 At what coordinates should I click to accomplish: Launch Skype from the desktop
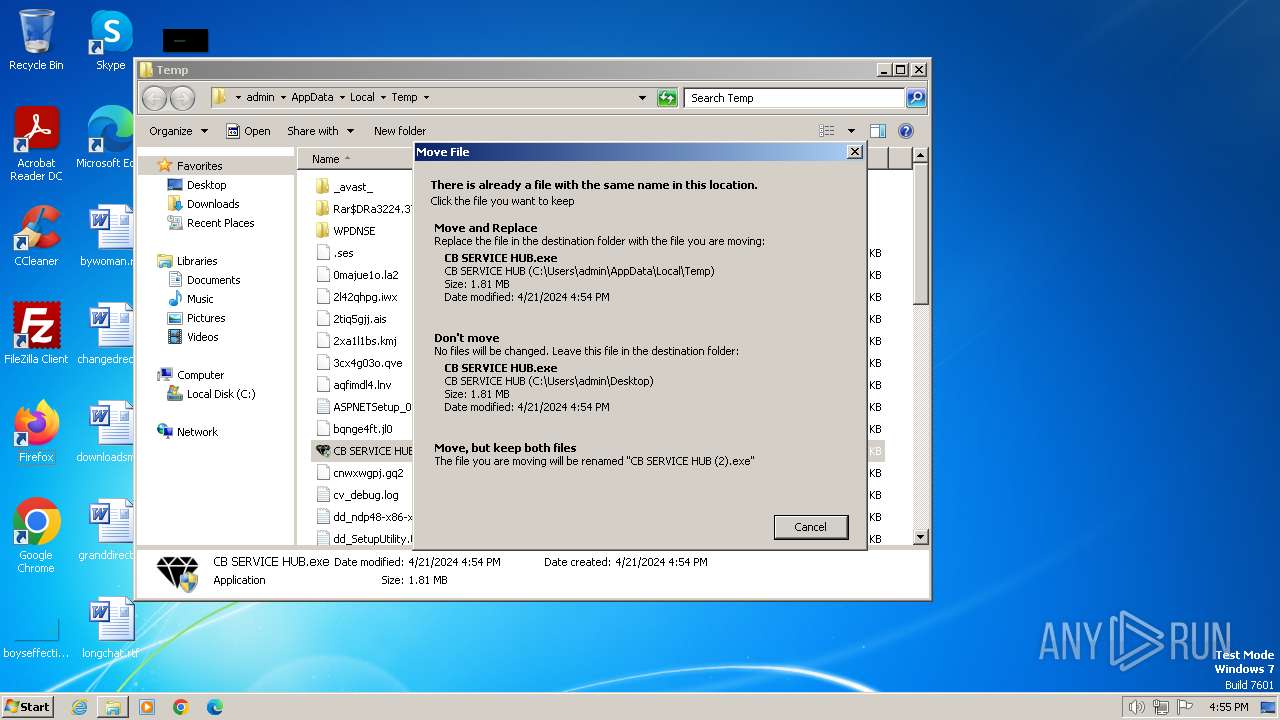pyautogui.click(x=110, y=40)
